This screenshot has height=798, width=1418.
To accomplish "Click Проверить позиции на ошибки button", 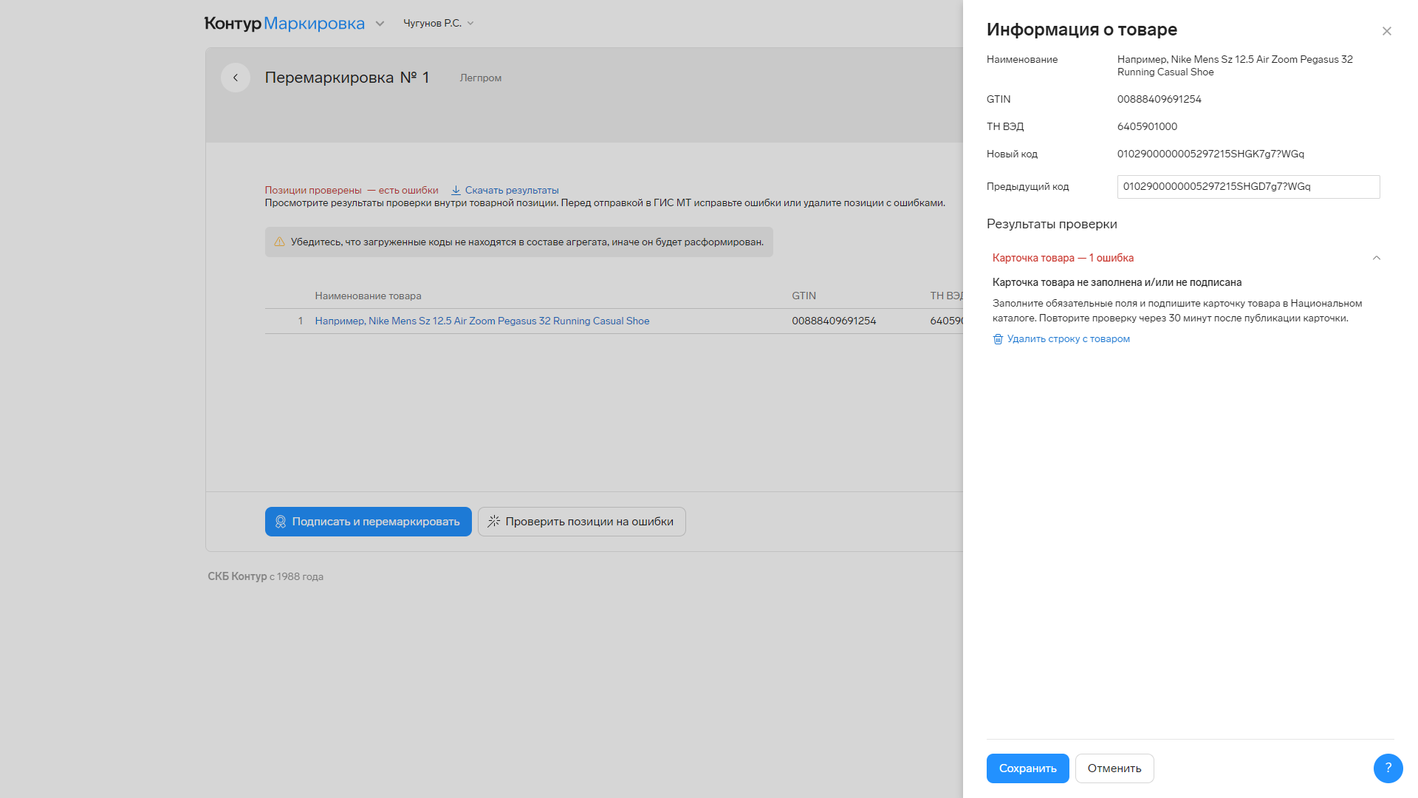I will pyautogui.click(x=582, y=521).
